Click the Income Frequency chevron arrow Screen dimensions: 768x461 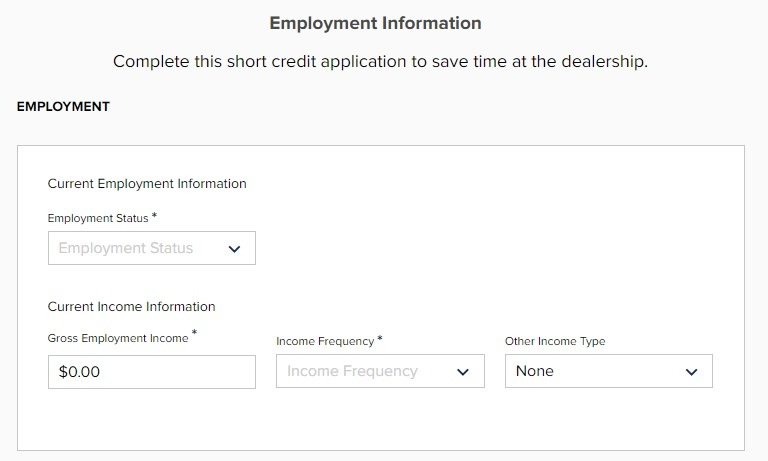click(x=463, y=372)
